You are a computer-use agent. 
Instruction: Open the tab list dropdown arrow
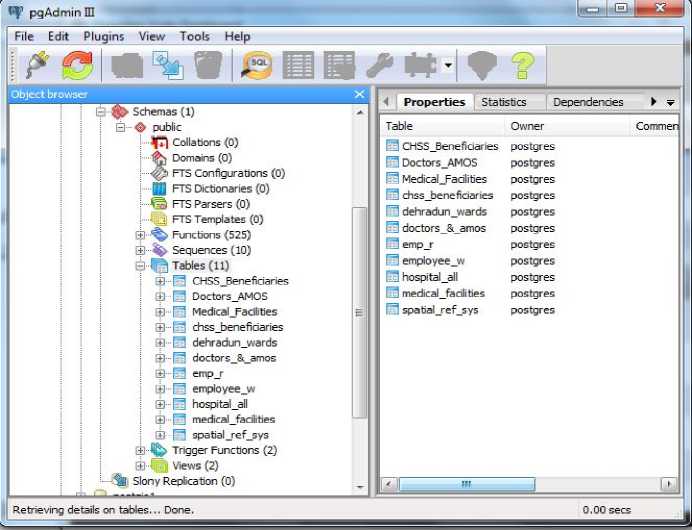[670, 103]
